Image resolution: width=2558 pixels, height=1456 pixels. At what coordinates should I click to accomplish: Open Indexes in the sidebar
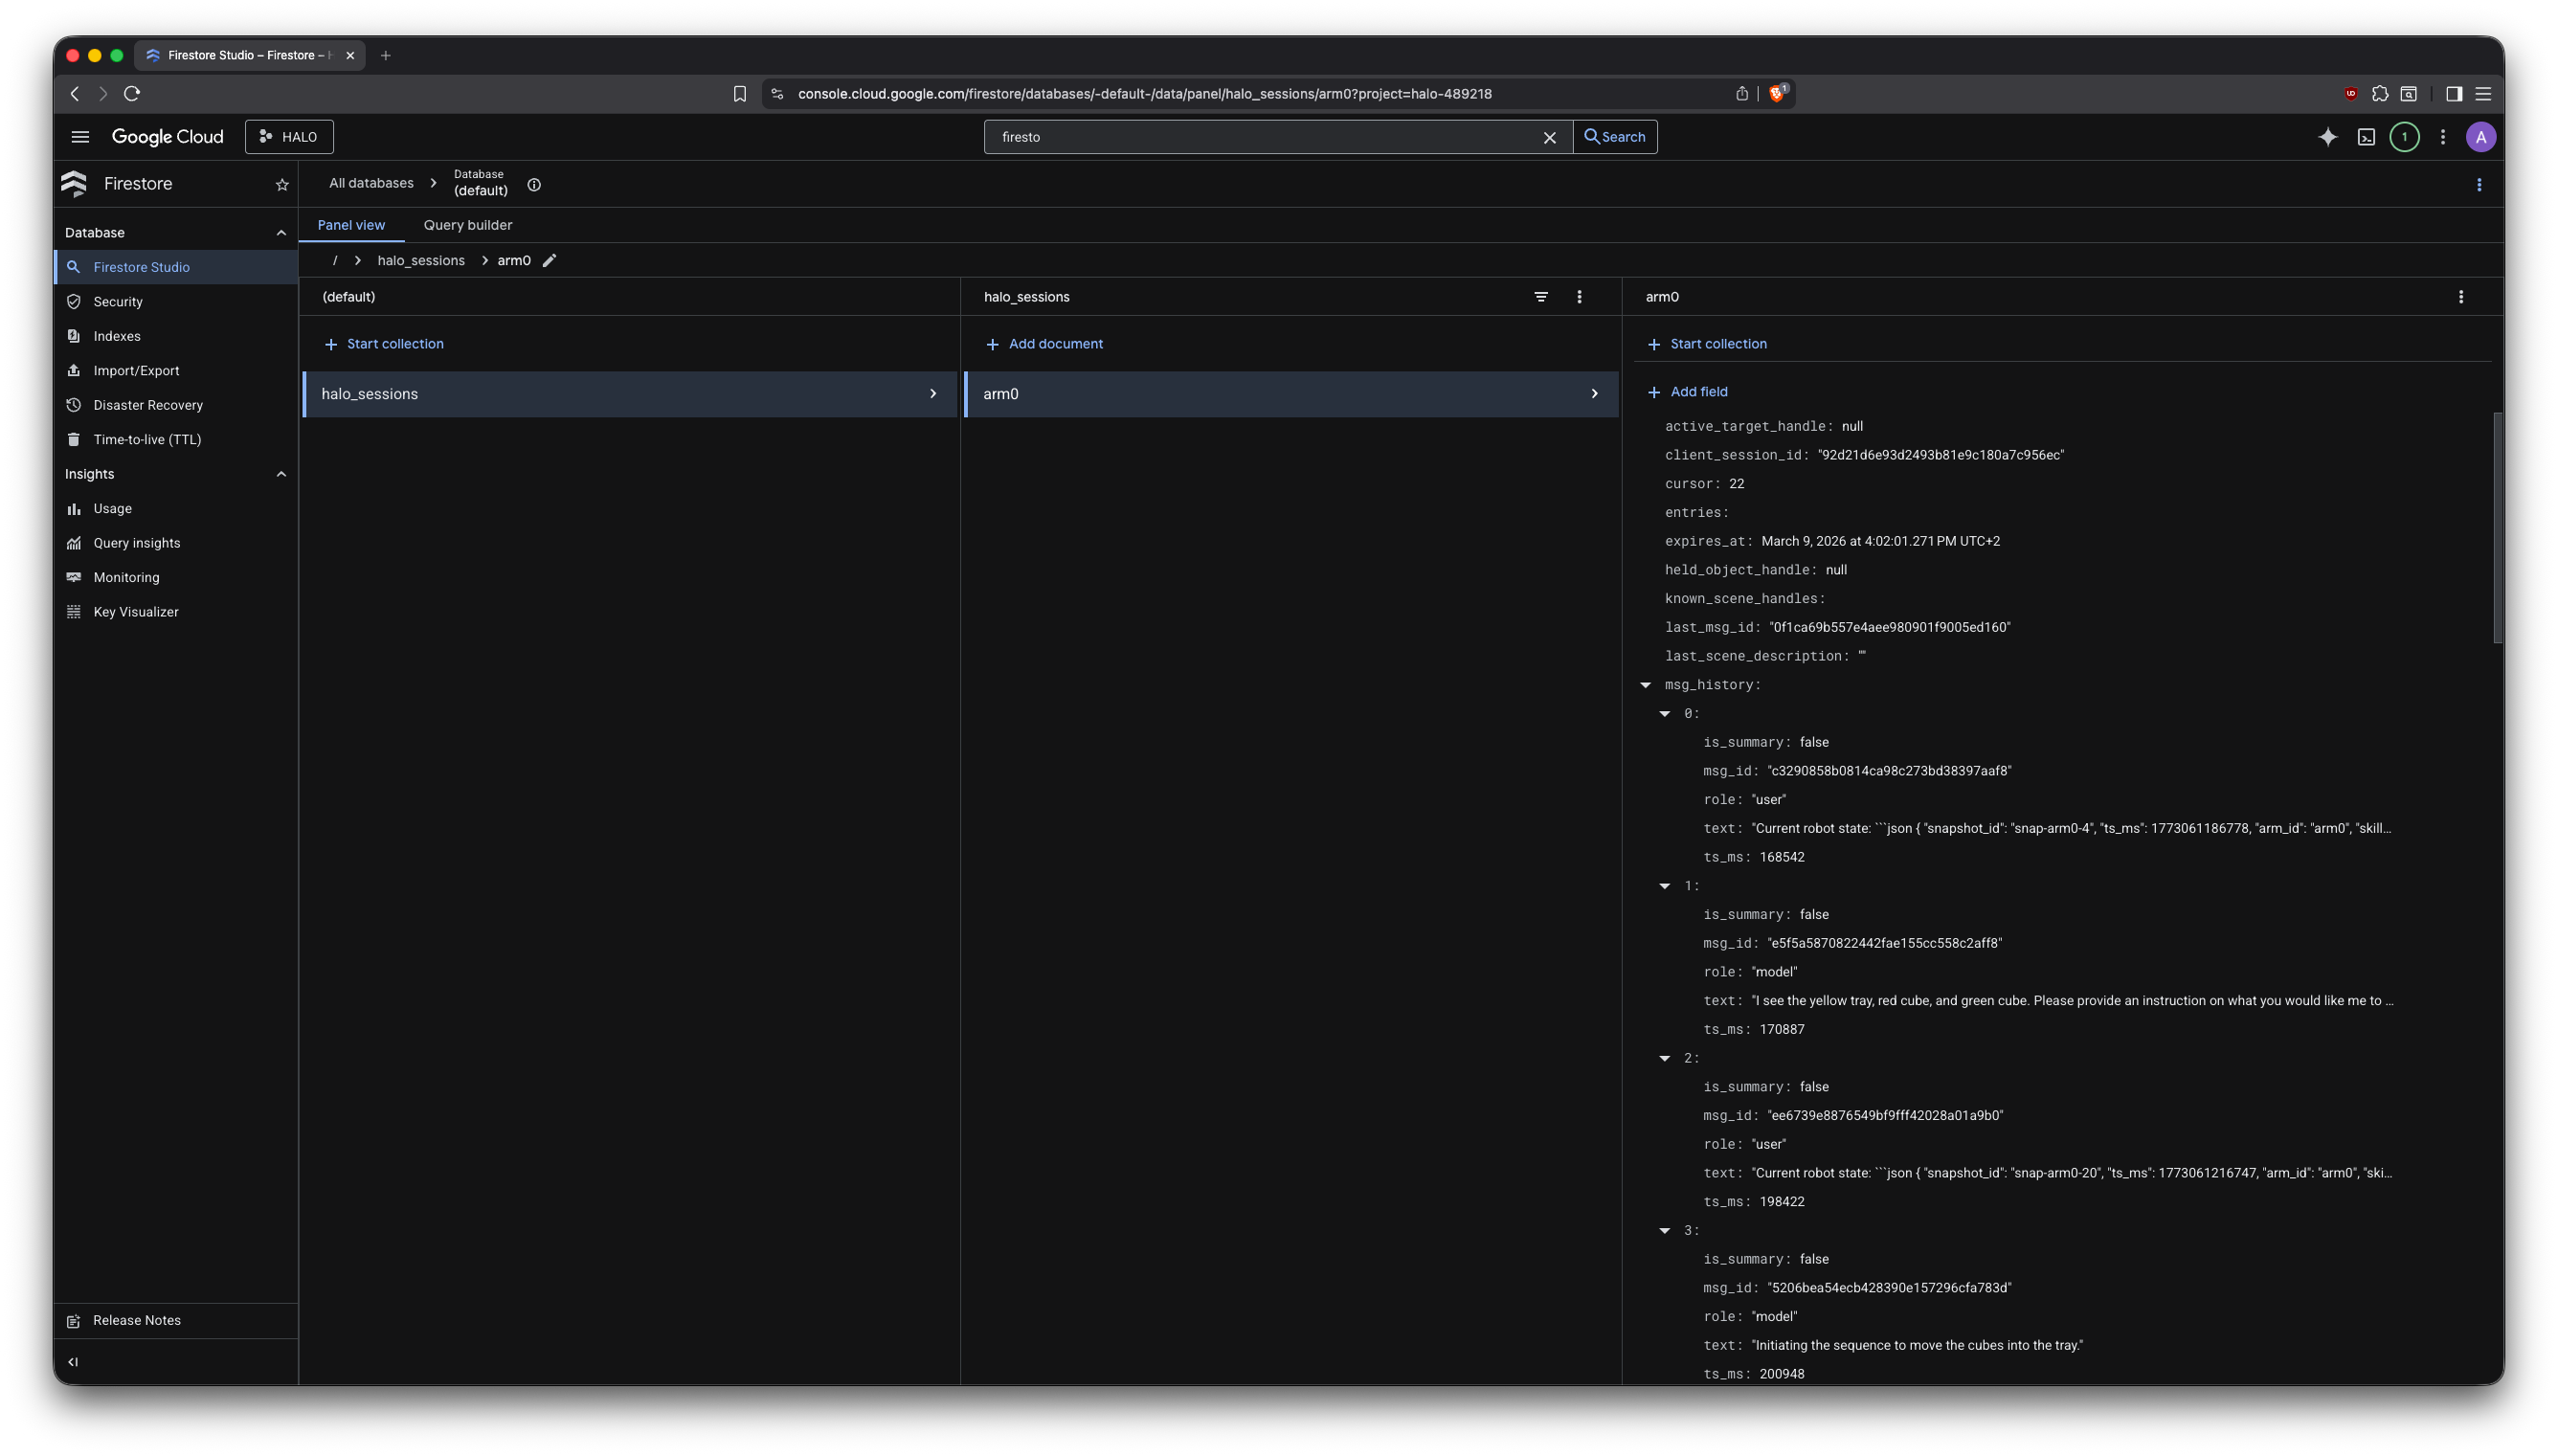point(116,336)
